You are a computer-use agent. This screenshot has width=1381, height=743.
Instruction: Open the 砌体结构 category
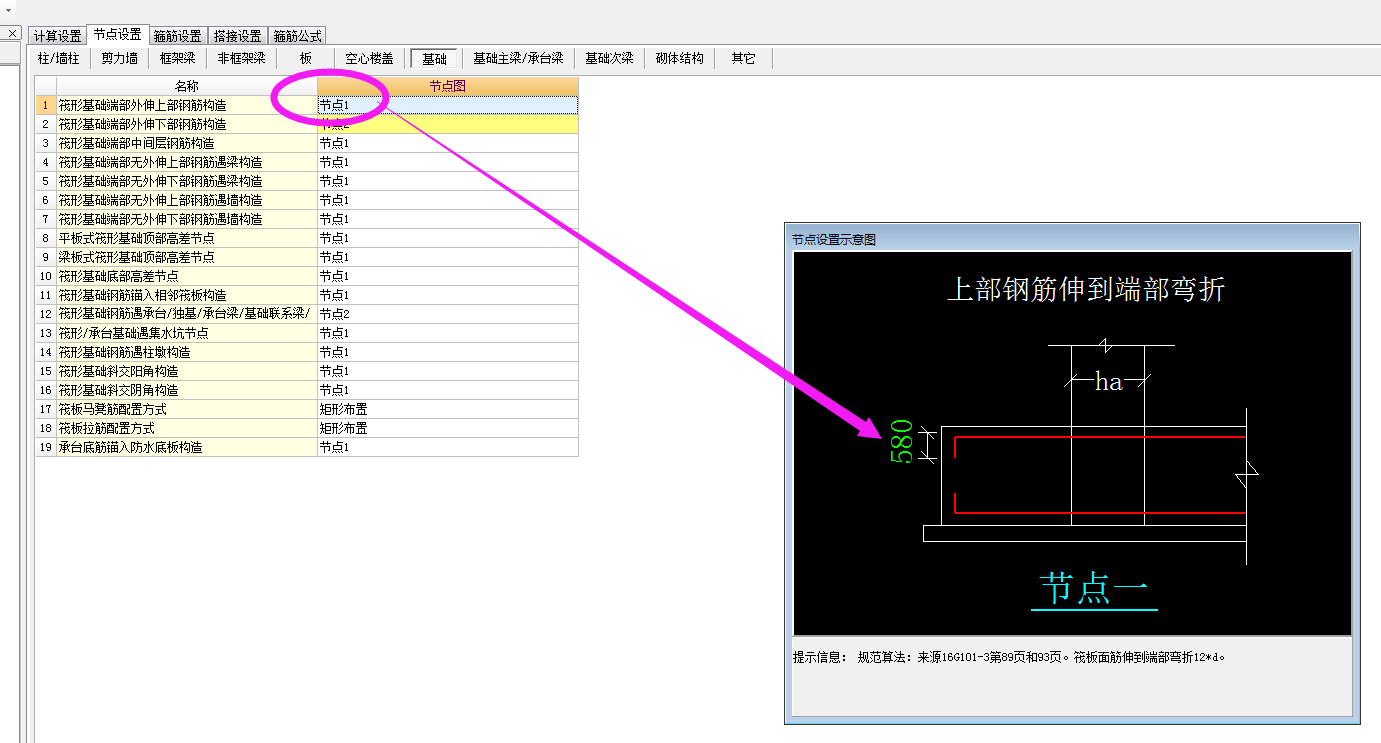[680, 59]
